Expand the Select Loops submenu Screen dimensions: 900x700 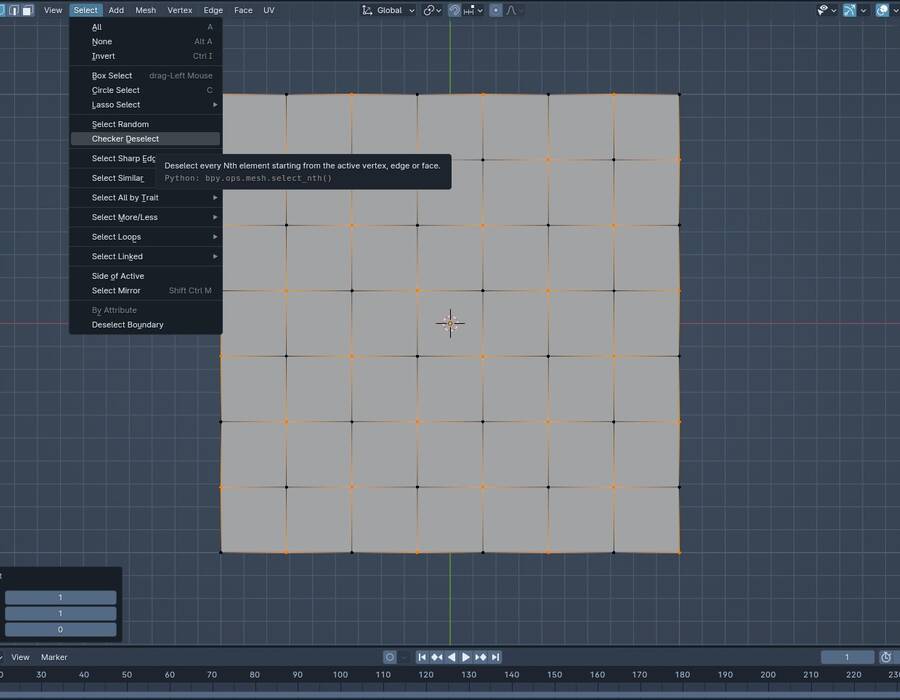click(x=145, y=237)
